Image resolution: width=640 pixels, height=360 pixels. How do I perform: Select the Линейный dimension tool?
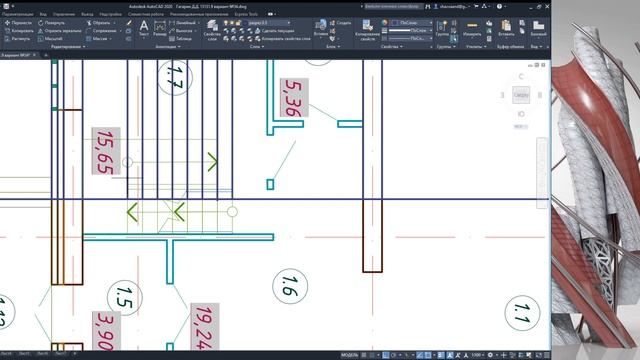point(183,23)
